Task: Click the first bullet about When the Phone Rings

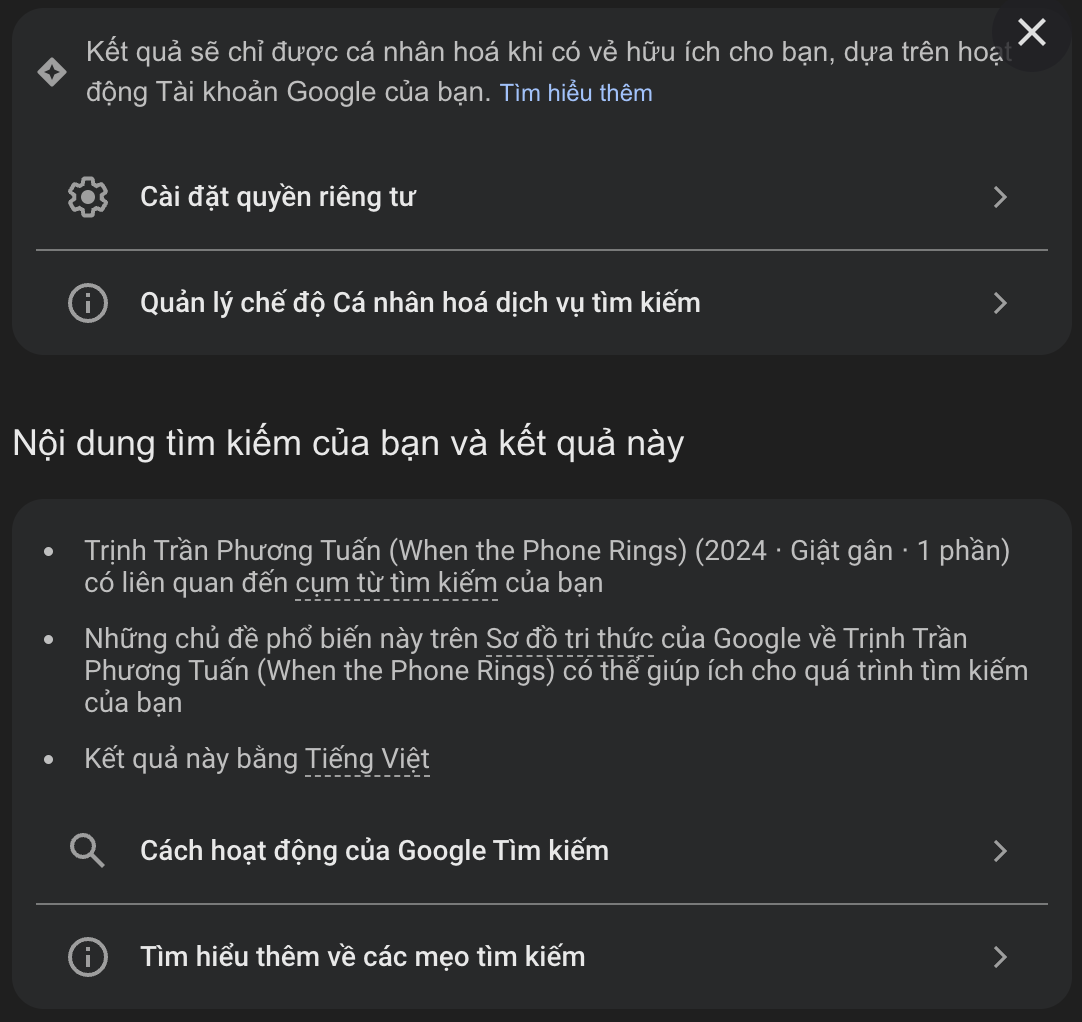Action: (546, 565)
